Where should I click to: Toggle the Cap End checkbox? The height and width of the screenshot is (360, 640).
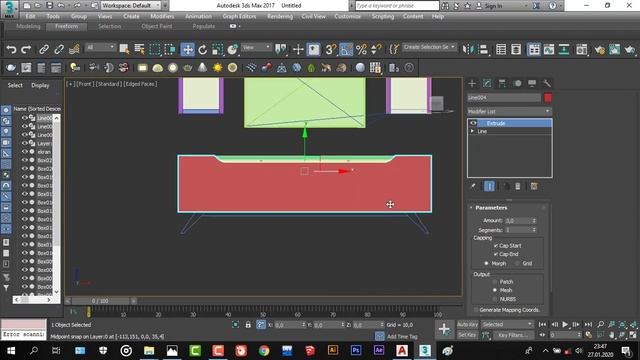pos(496,254)
